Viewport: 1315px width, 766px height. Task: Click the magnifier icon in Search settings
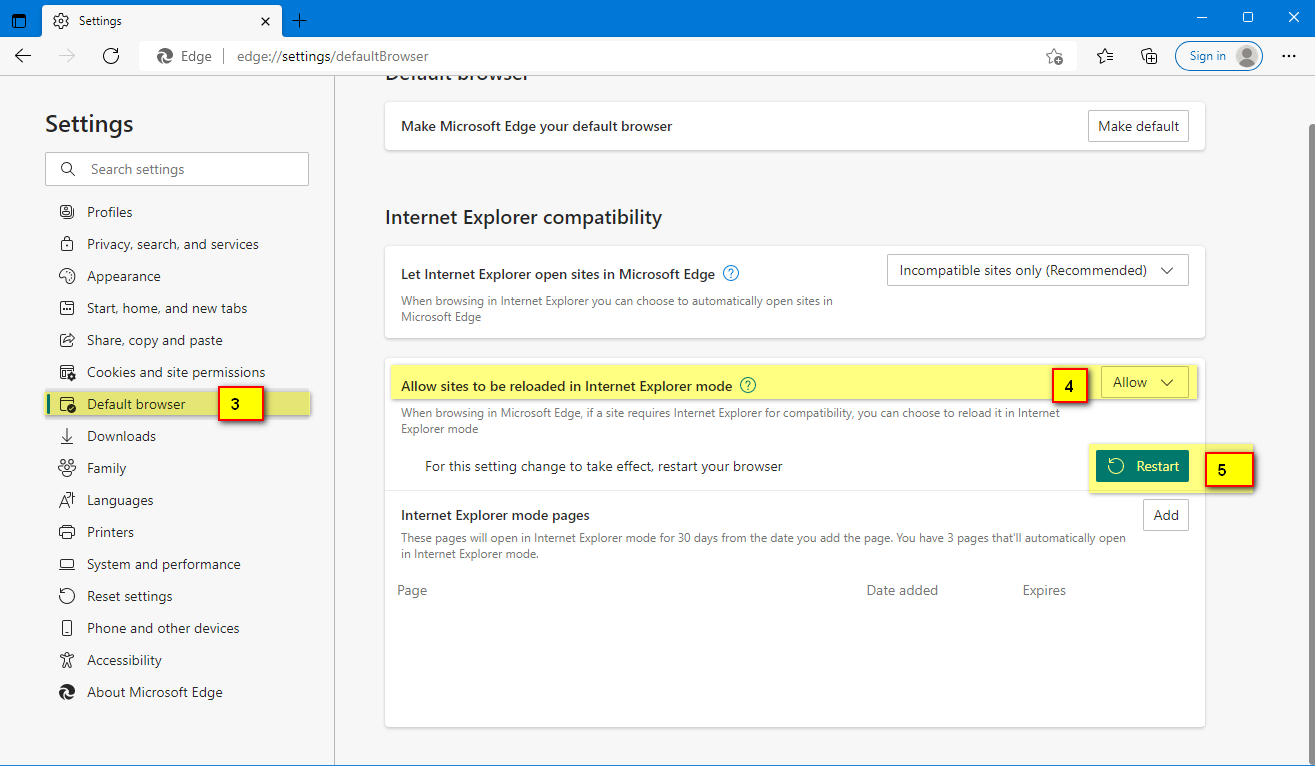[x=68, y=169]
